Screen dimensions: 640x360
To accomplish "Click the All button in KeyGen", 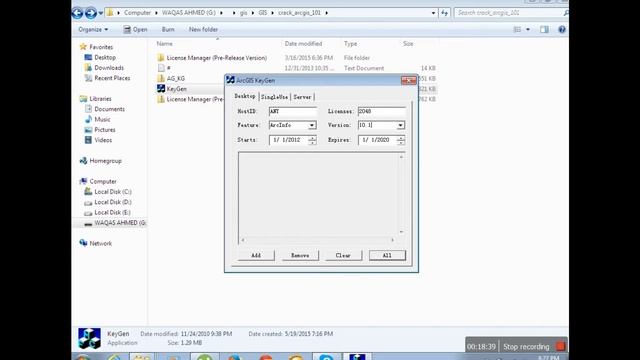I will point(387,256).
